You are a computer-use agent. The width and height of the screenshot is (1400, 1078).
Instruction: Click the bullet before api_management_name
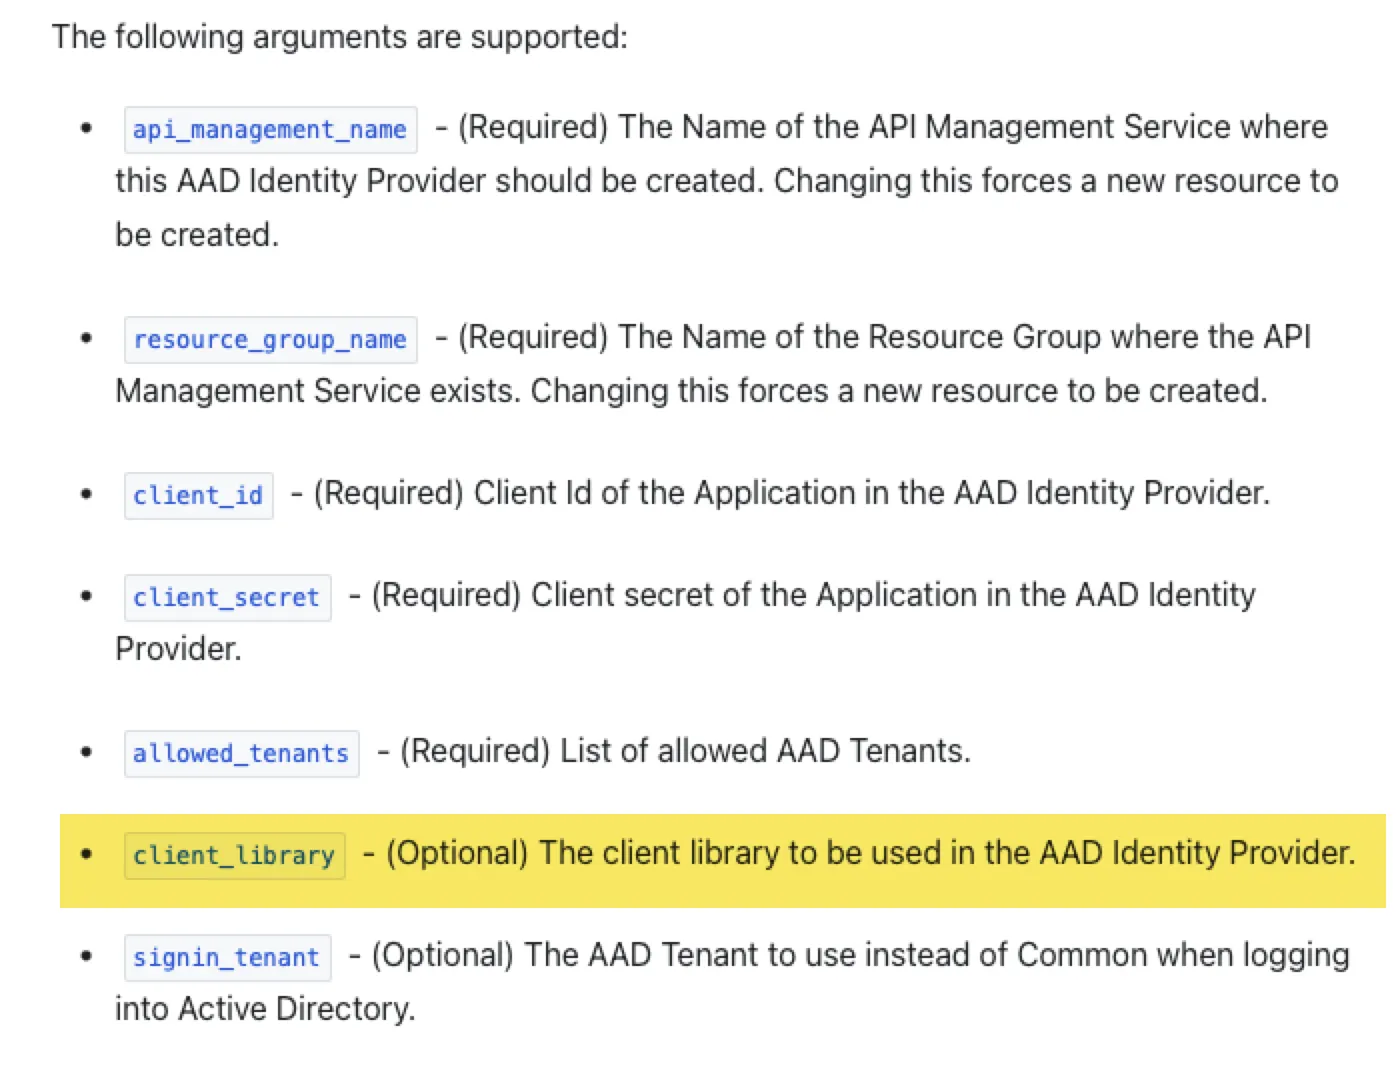(x=87, y=128)
